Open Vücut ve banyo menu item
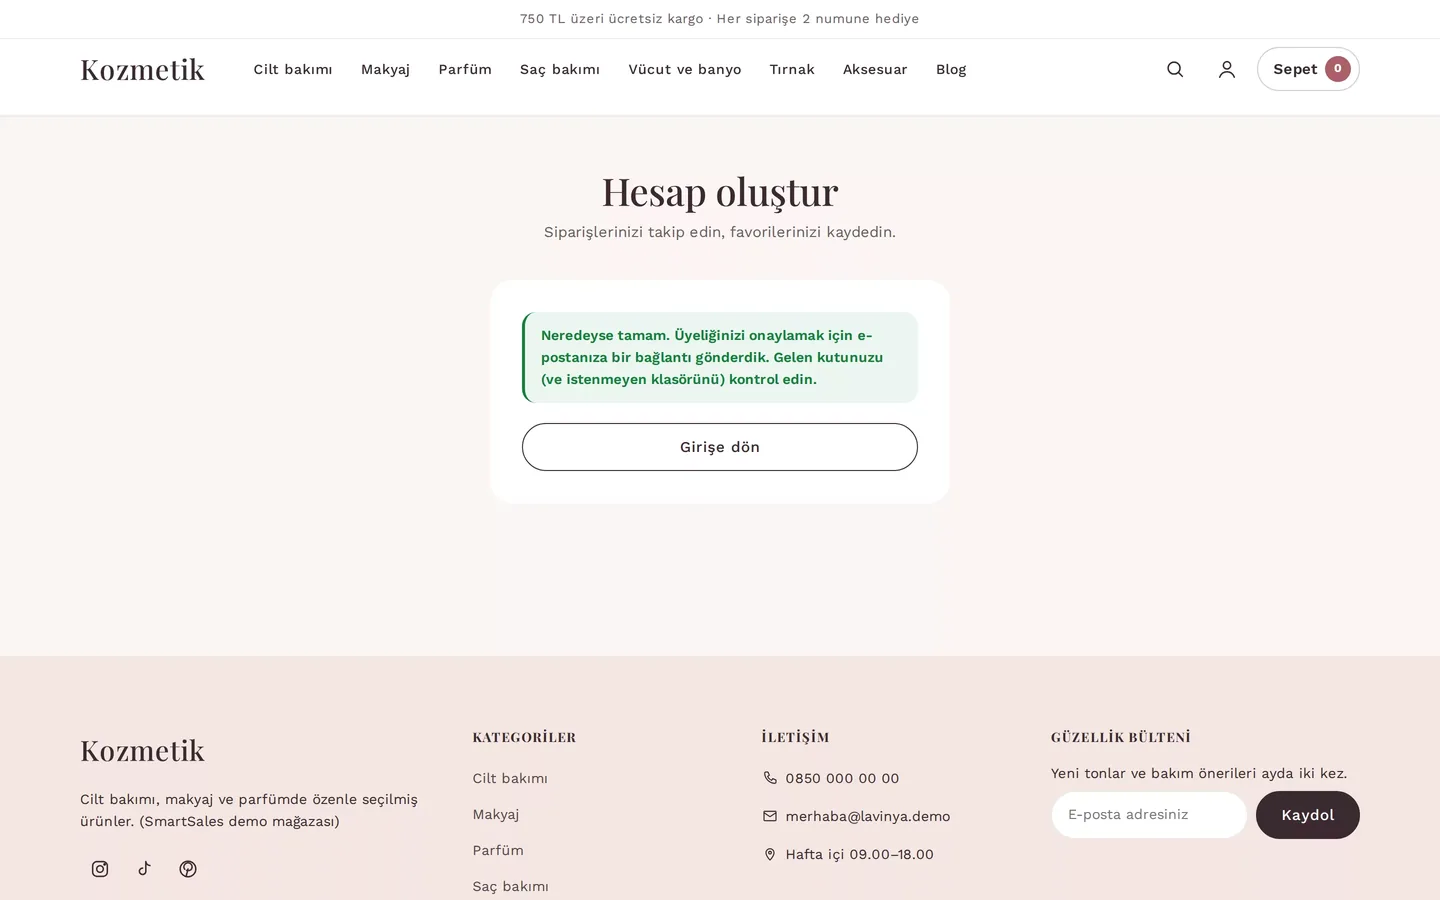This screenshot has width=1440, height=900. pyautogui.click(x=685, y=69)
